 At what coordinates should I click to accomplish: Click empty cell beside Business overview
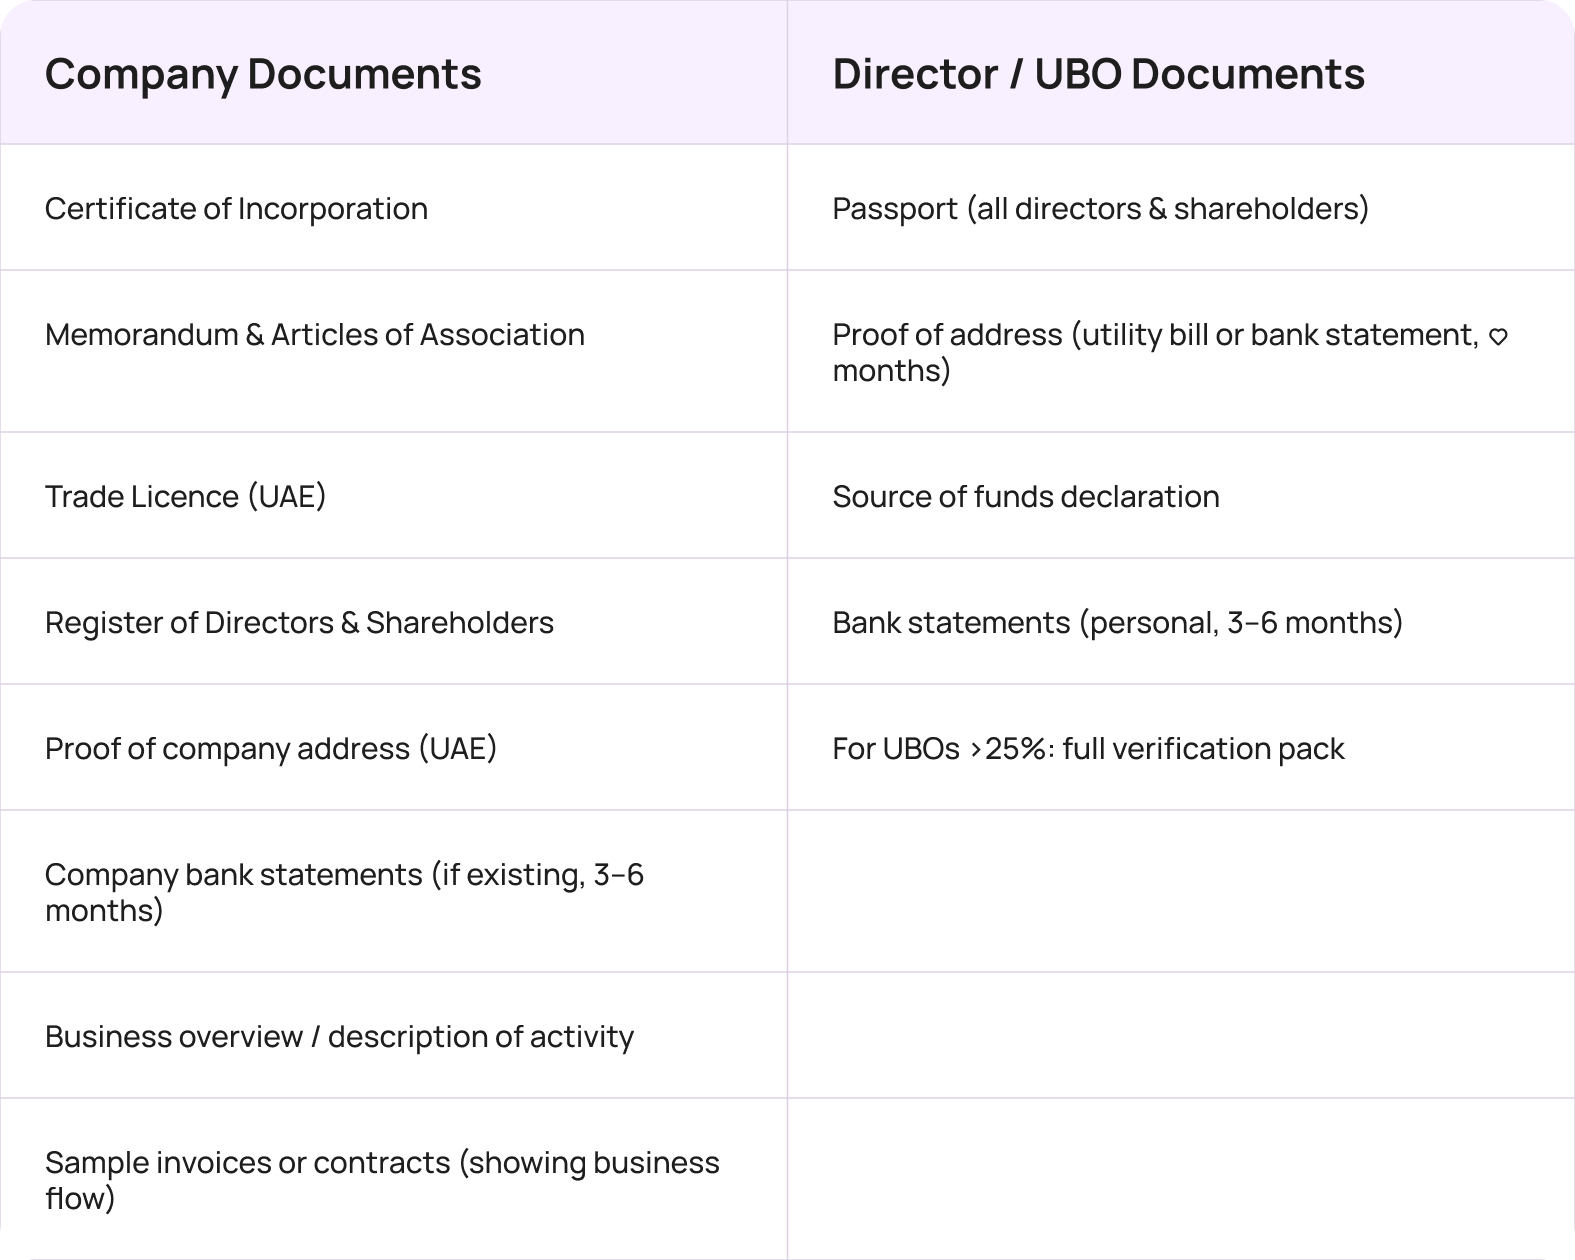point(1180,1036)
